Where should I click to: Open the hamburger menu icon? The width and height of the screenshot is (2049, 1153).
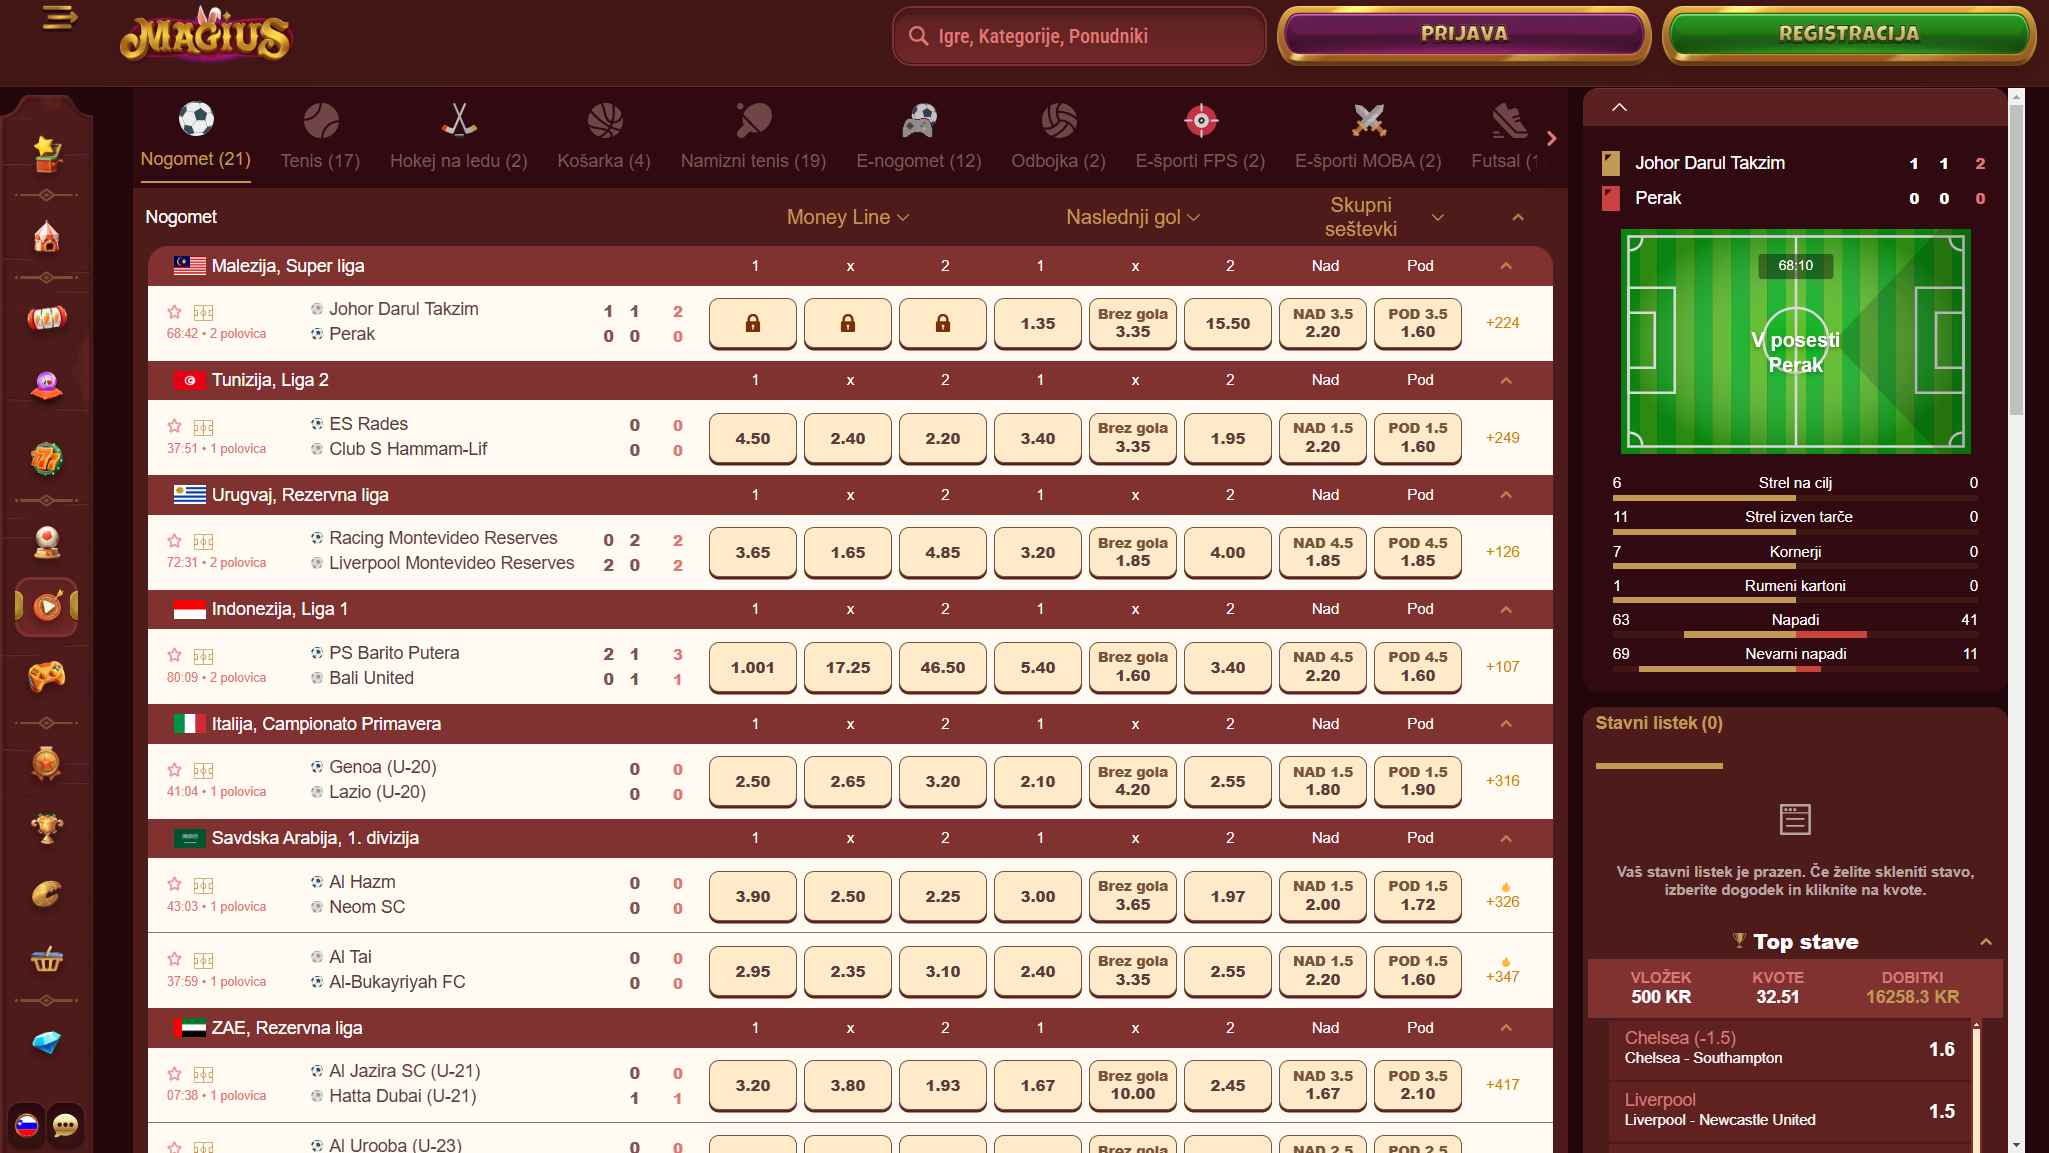tap(60, 18)
